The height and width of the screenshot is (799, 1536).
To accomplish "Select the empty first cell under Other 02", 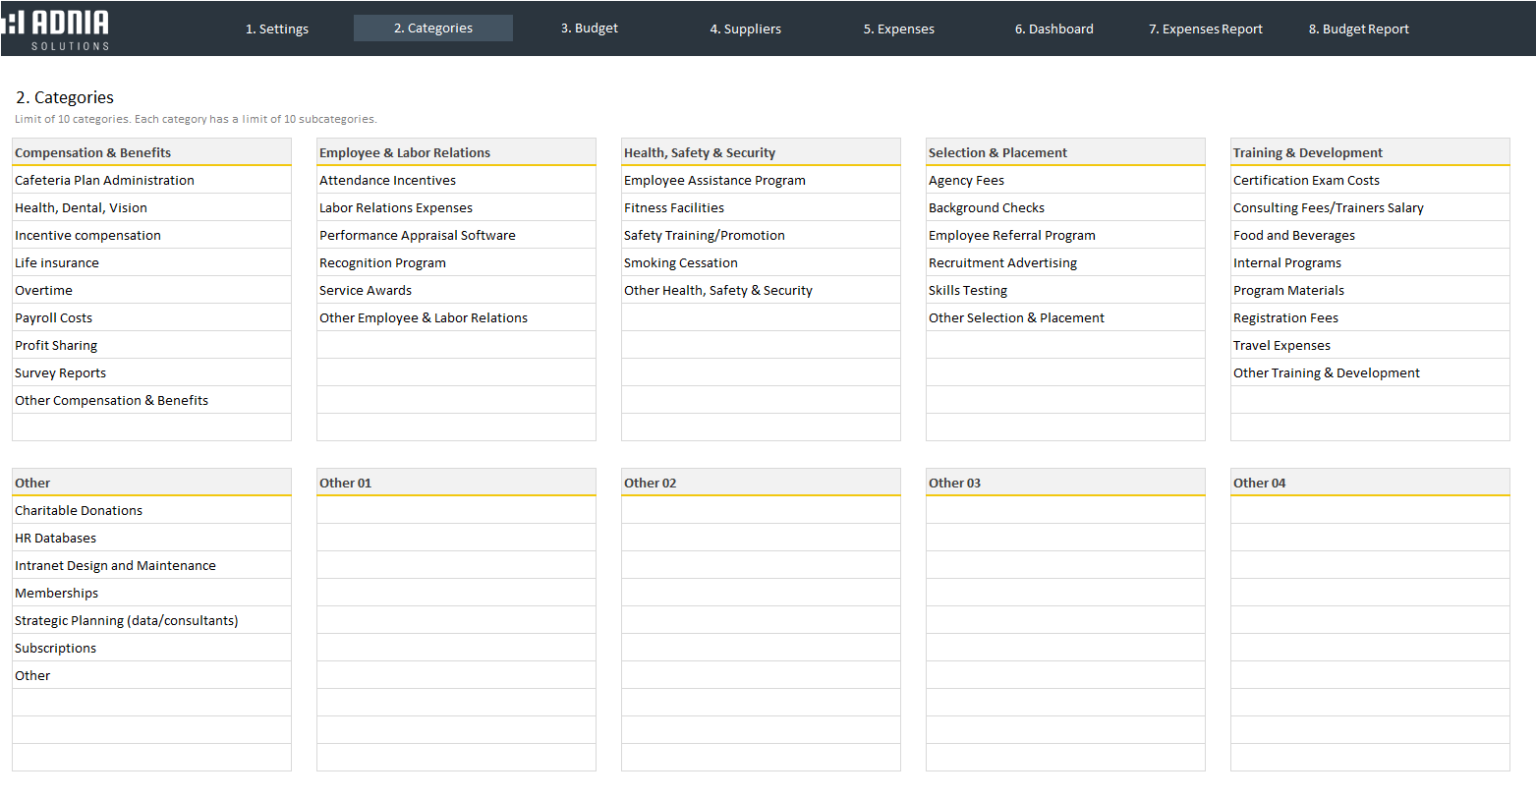I will point(761,510).
